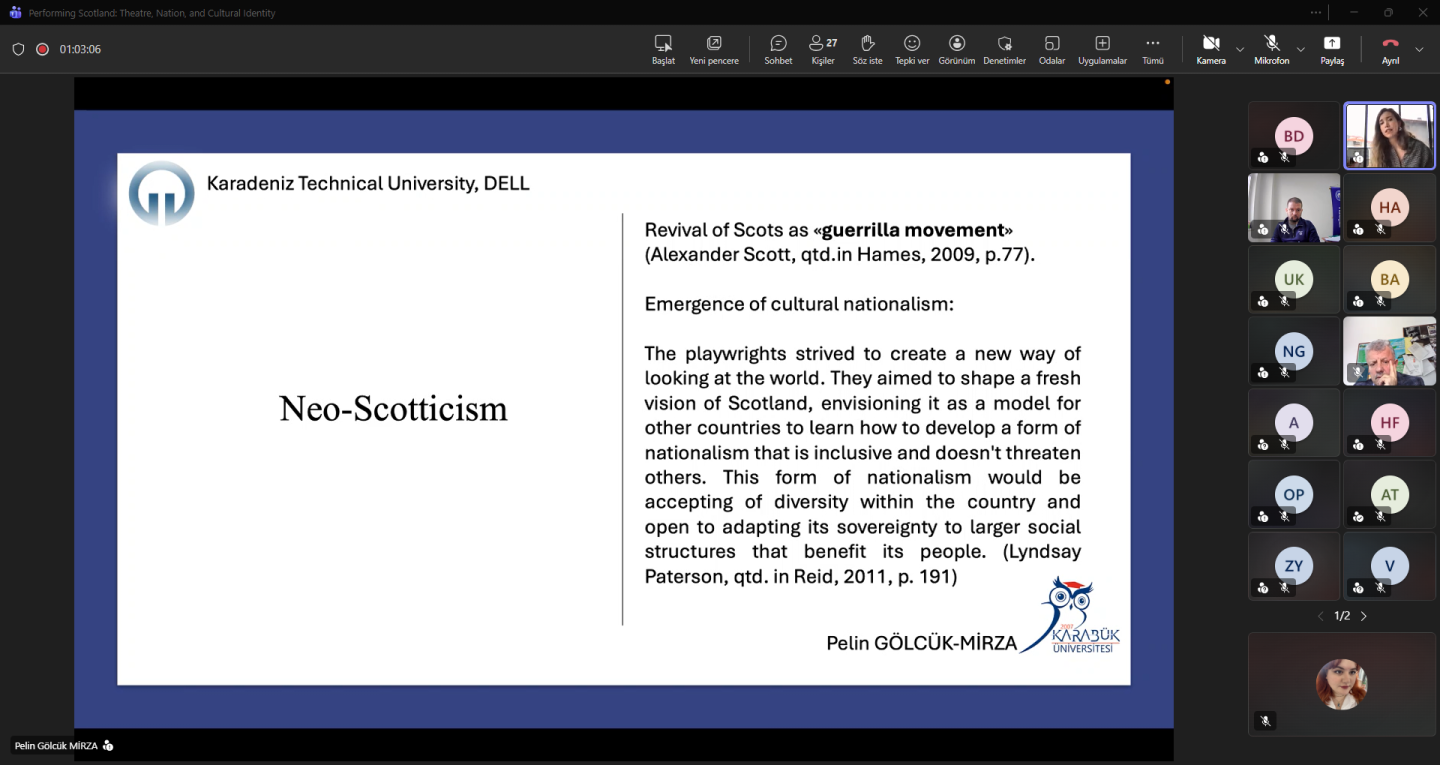Image resolution: width=1440 pixels, height=765 pixels.
Task: Open Tepki ver reactions
Action: pos(912,48)
